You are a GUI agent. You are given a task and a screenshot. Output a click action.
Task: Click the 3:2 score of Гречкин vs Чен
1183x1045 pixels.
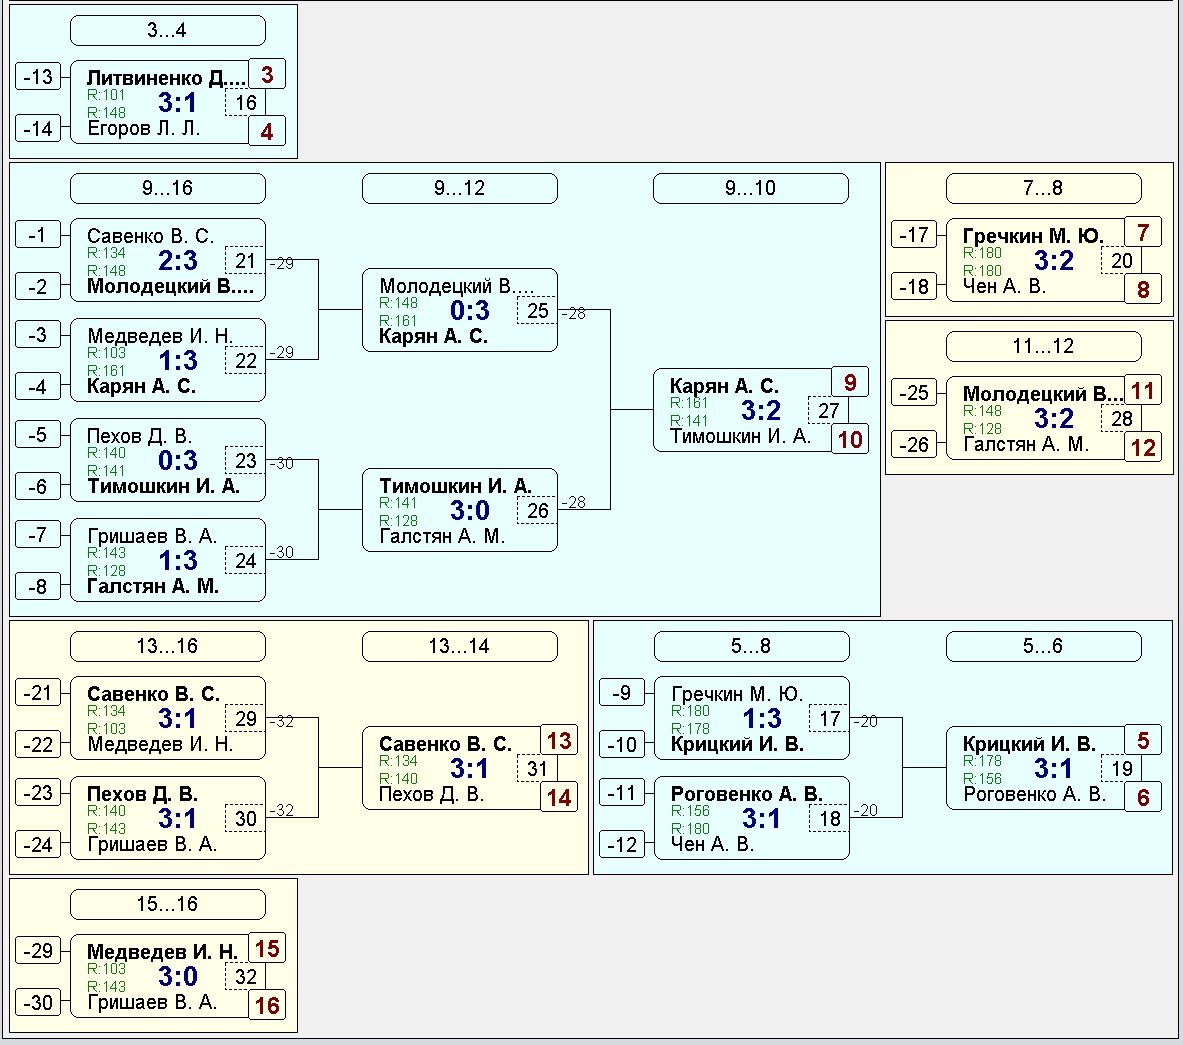click(x=1053, y=261)
